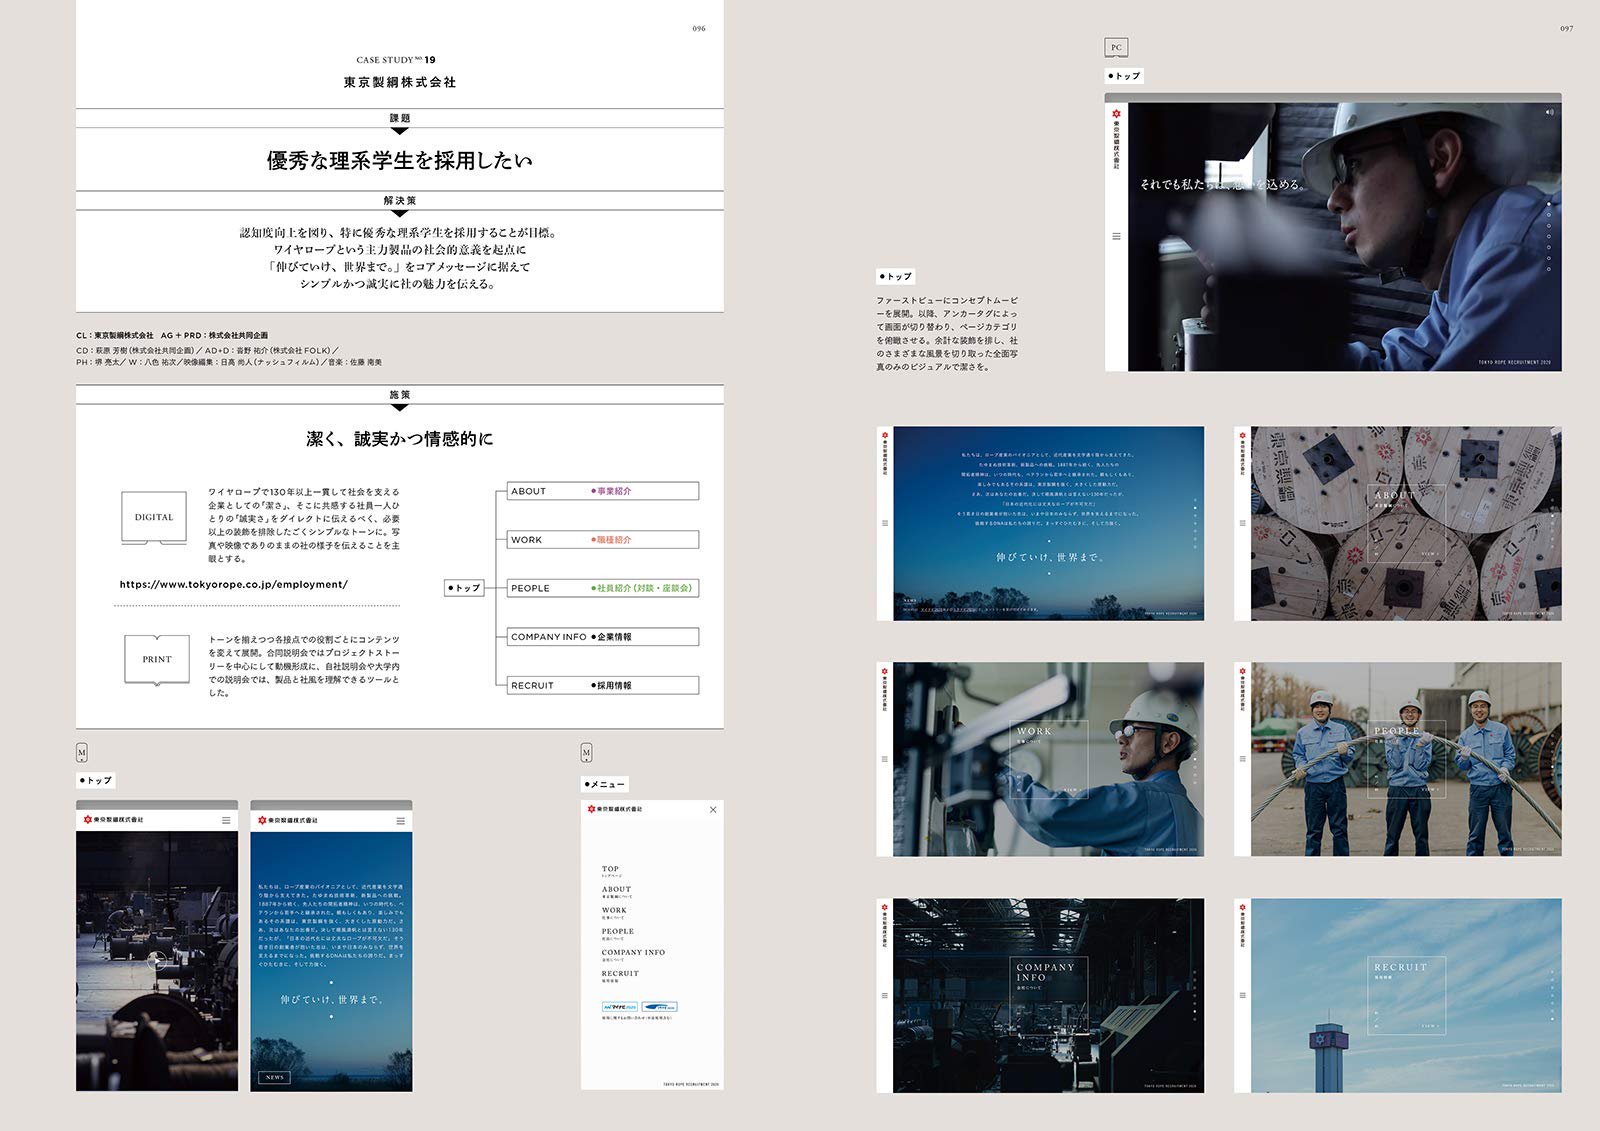Select TOP in the mobile menu
This screenshot has height=1131, width=1600.
610,869
